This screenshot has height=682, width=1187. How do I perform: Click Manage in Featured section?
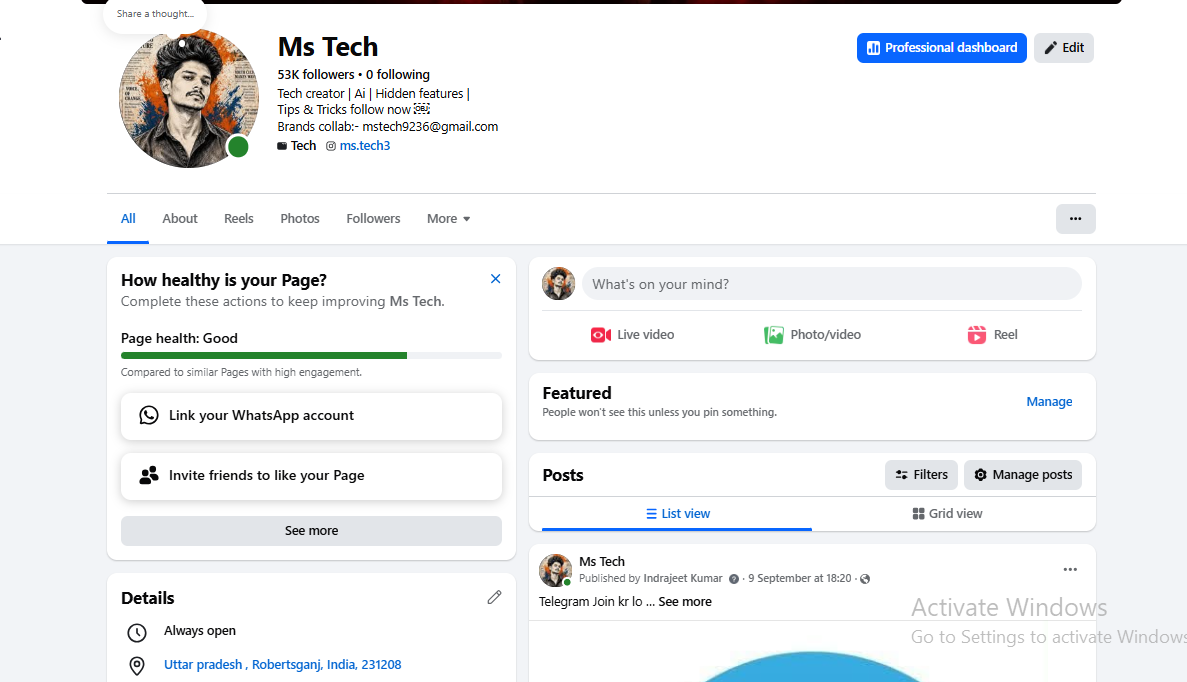[x=1049, y=401]
